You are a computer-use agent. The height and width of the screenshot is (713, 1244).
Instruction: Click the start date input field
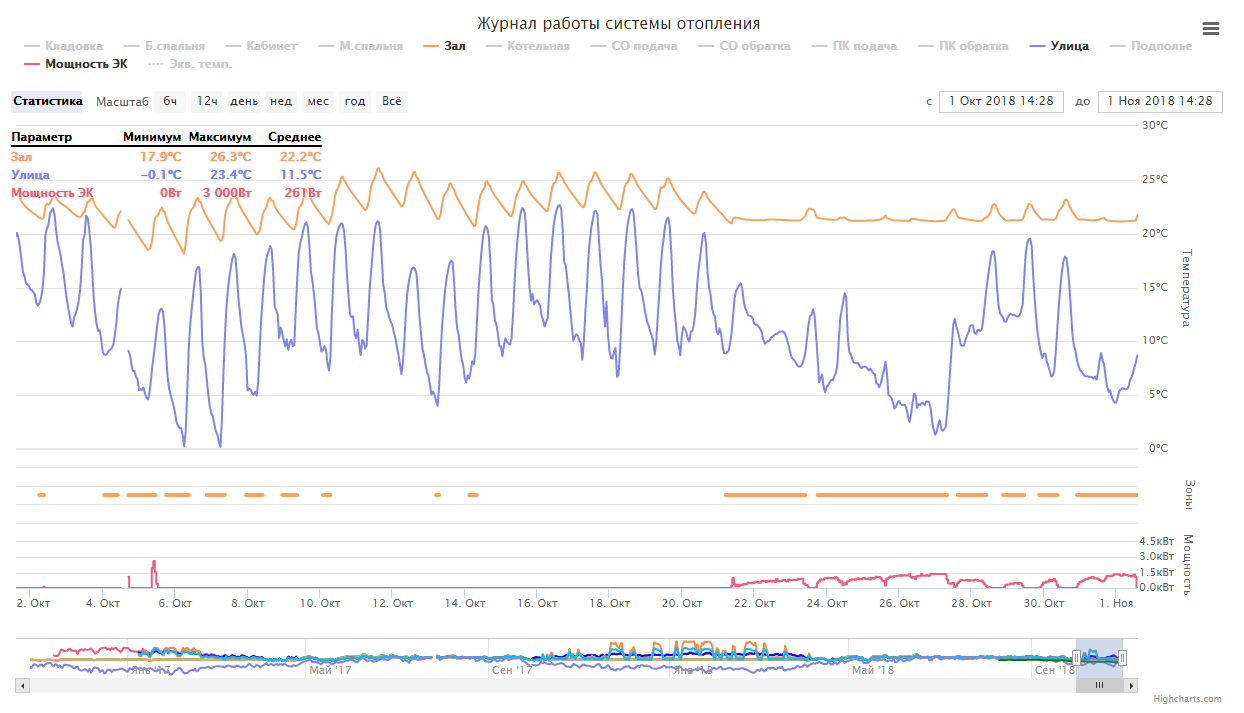pos(1001,101)
